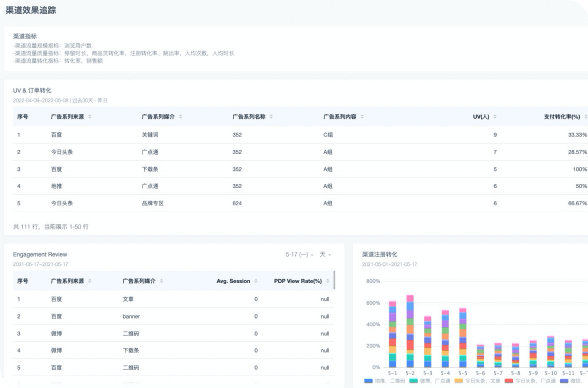Click the Engagement Review table scrollbar
Image resolution: width=588 pixels, height=388 pixels.
pyautogui.click(x=334, y=280)
